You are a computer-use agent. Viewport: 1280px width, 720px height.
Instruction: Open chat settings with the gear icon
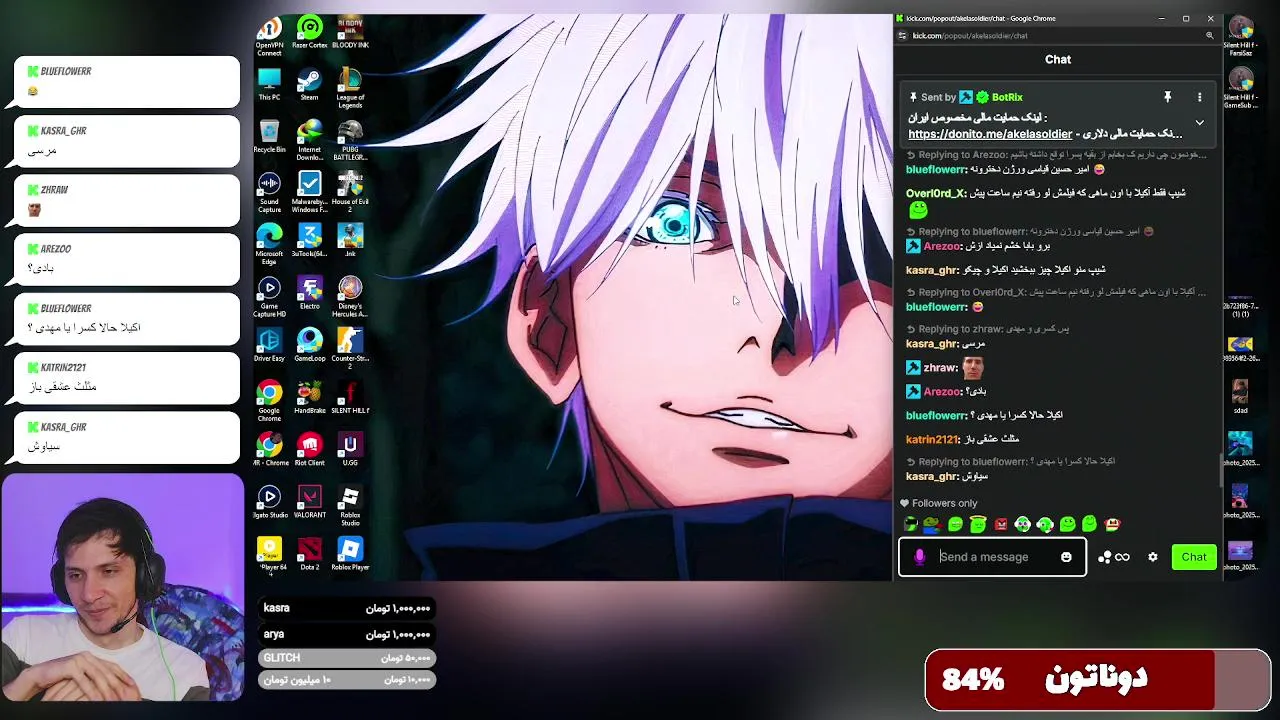click(x=1152, y=557)
